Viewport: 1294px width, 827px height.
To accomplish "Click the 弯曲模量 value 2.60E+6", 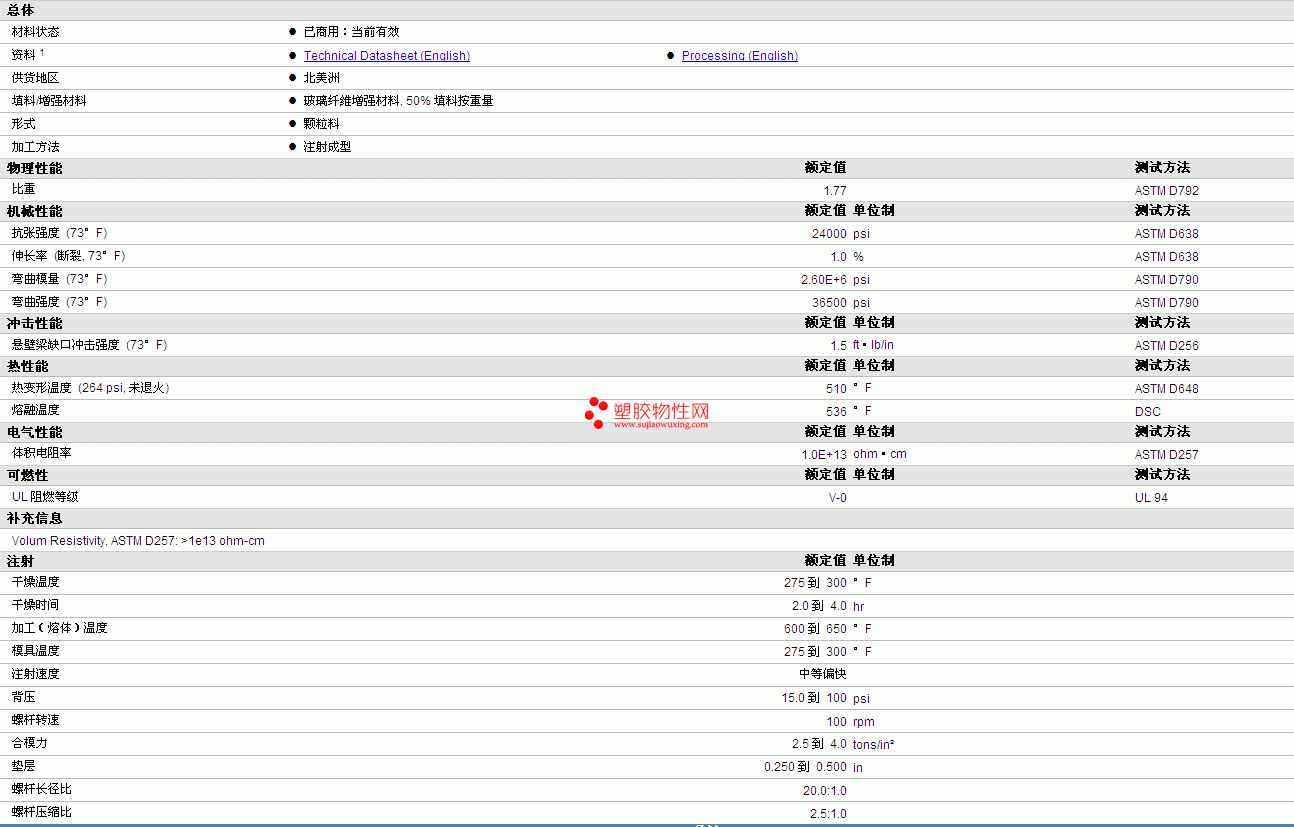I will tap(824, 280).
